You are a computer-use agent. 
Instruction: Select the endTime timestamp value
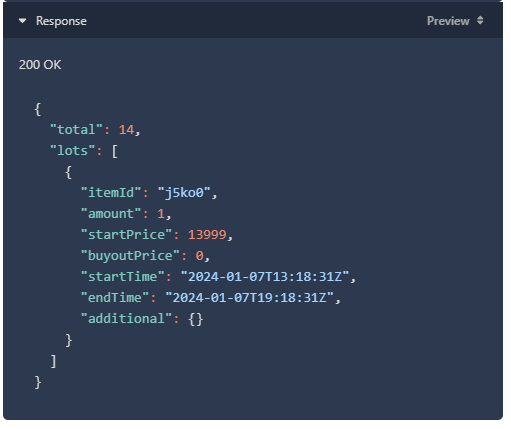[249, 298]
